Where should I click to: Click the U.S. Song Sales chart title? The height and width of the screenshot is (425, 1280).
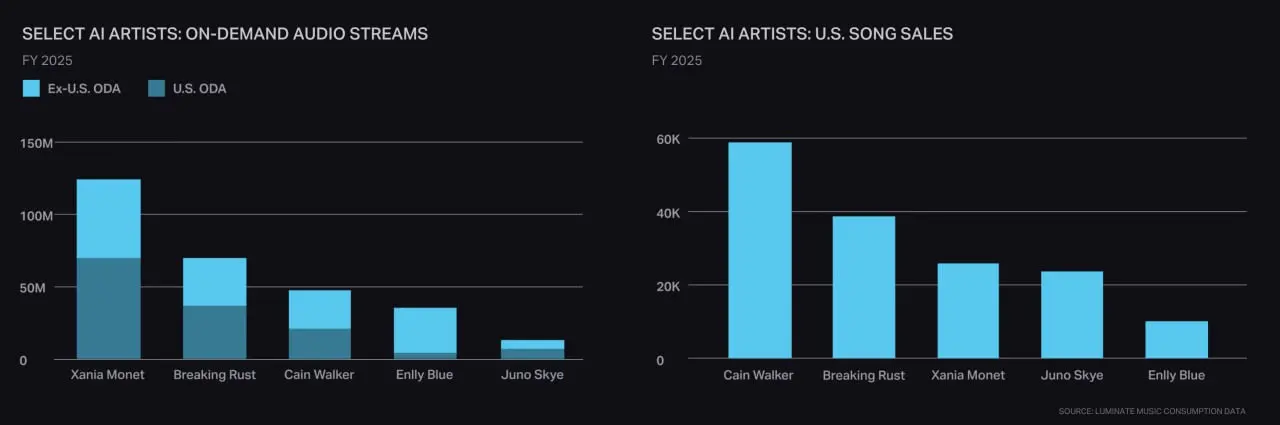(x=802, y=34)
